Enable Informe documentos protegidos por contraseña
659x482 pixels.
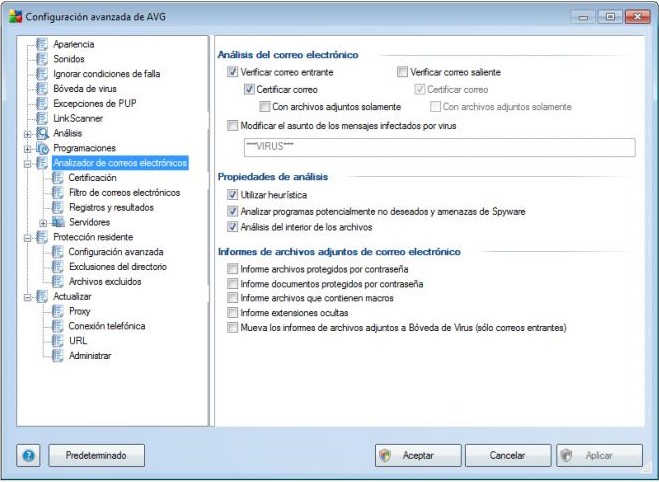pyautogui.click(x=232, y=284)
